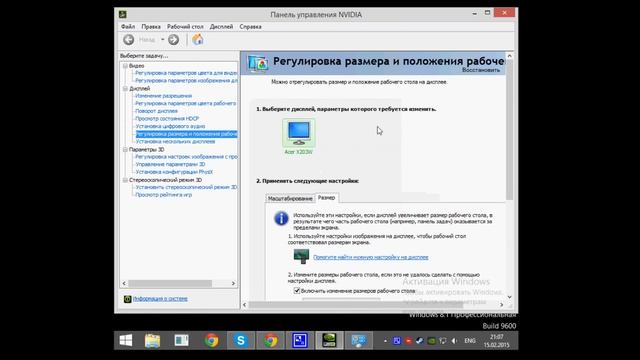
Task: Click NVIDIA logo icon in title bar
Action: 122,15
